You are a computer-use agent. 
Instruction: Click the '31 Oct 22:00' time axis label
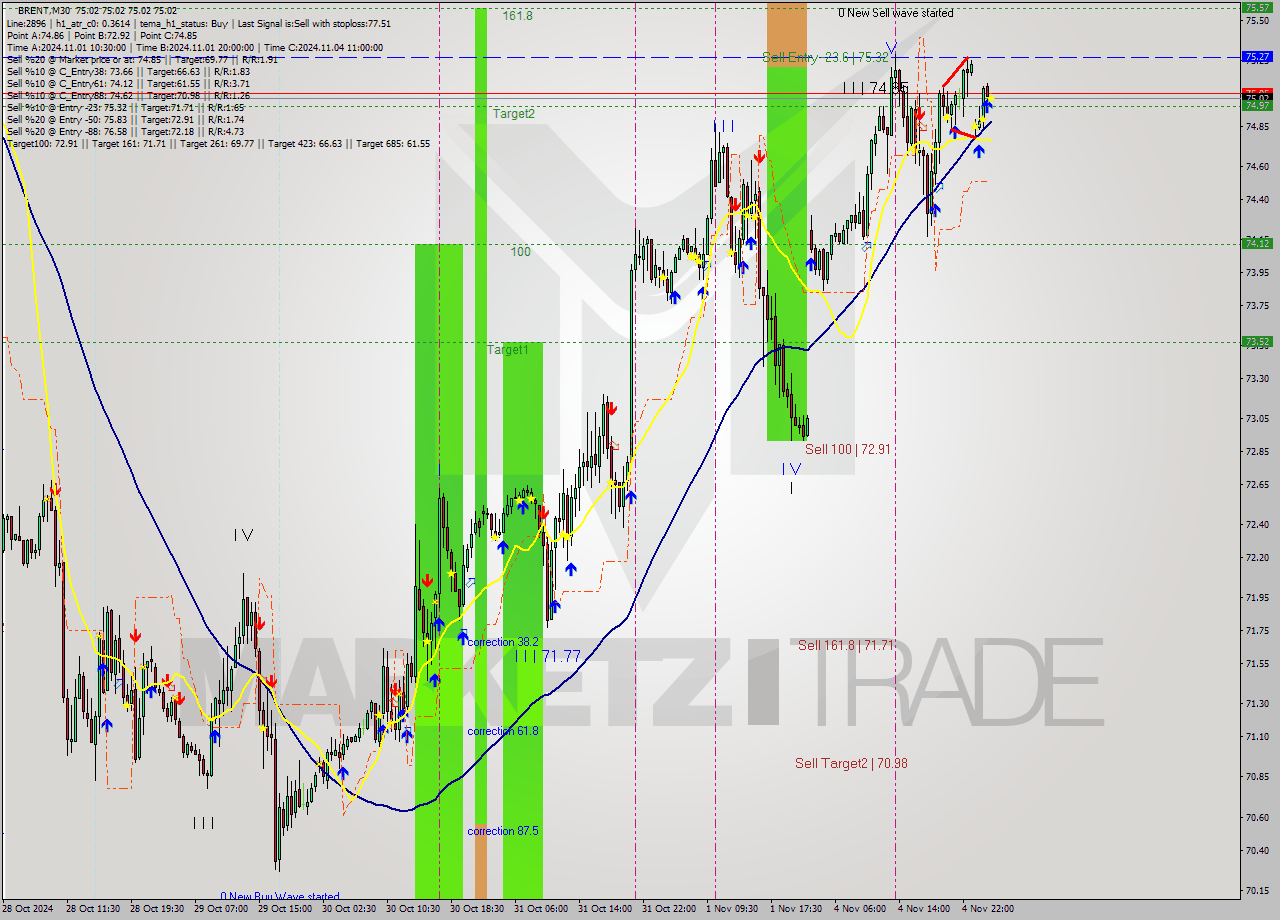[671, 909]
